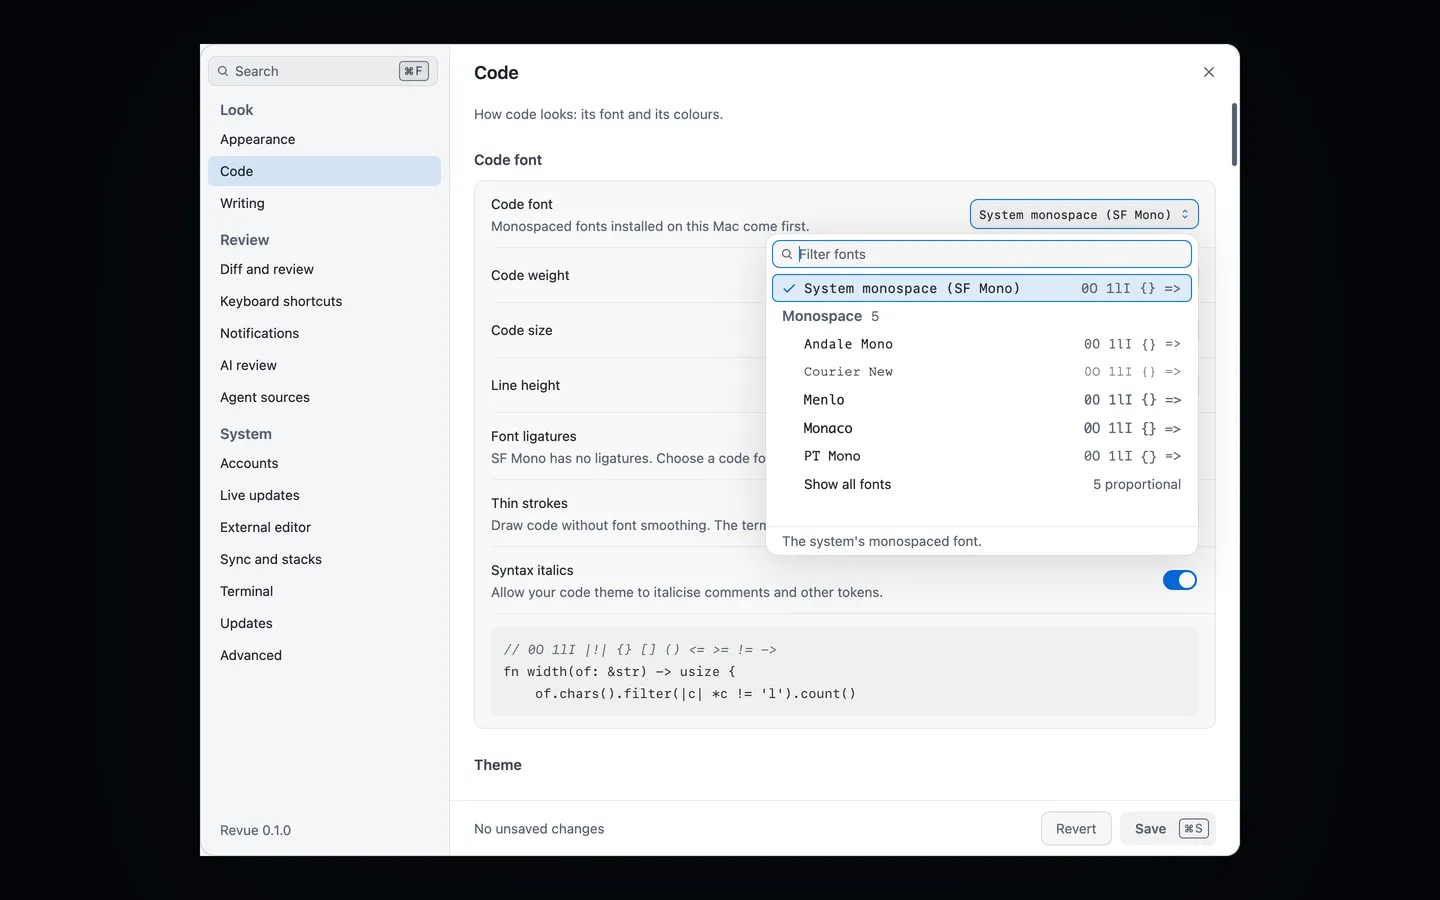1440x900 pixels.
Task: Click "The system's monospaced font." description
Action: pos(882,541)
